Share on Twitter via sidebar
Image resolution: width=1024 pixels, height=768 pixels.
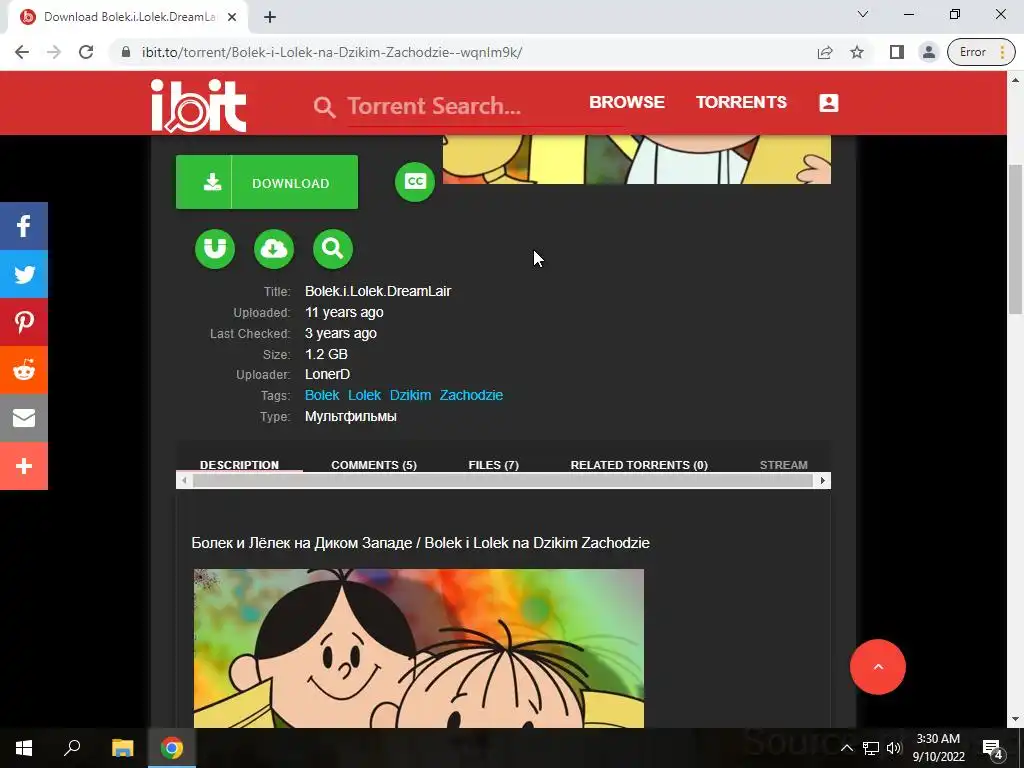(x=24, y=274)
